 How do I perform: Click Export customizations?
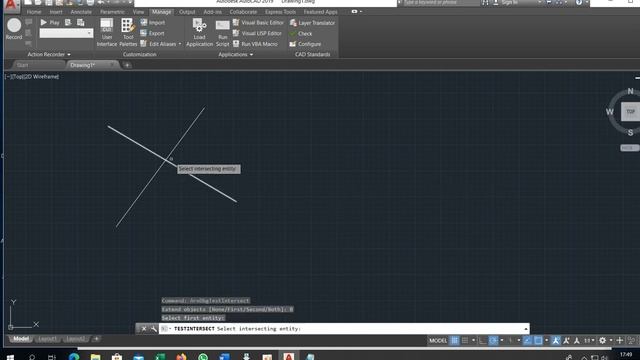tap(152, 33)
